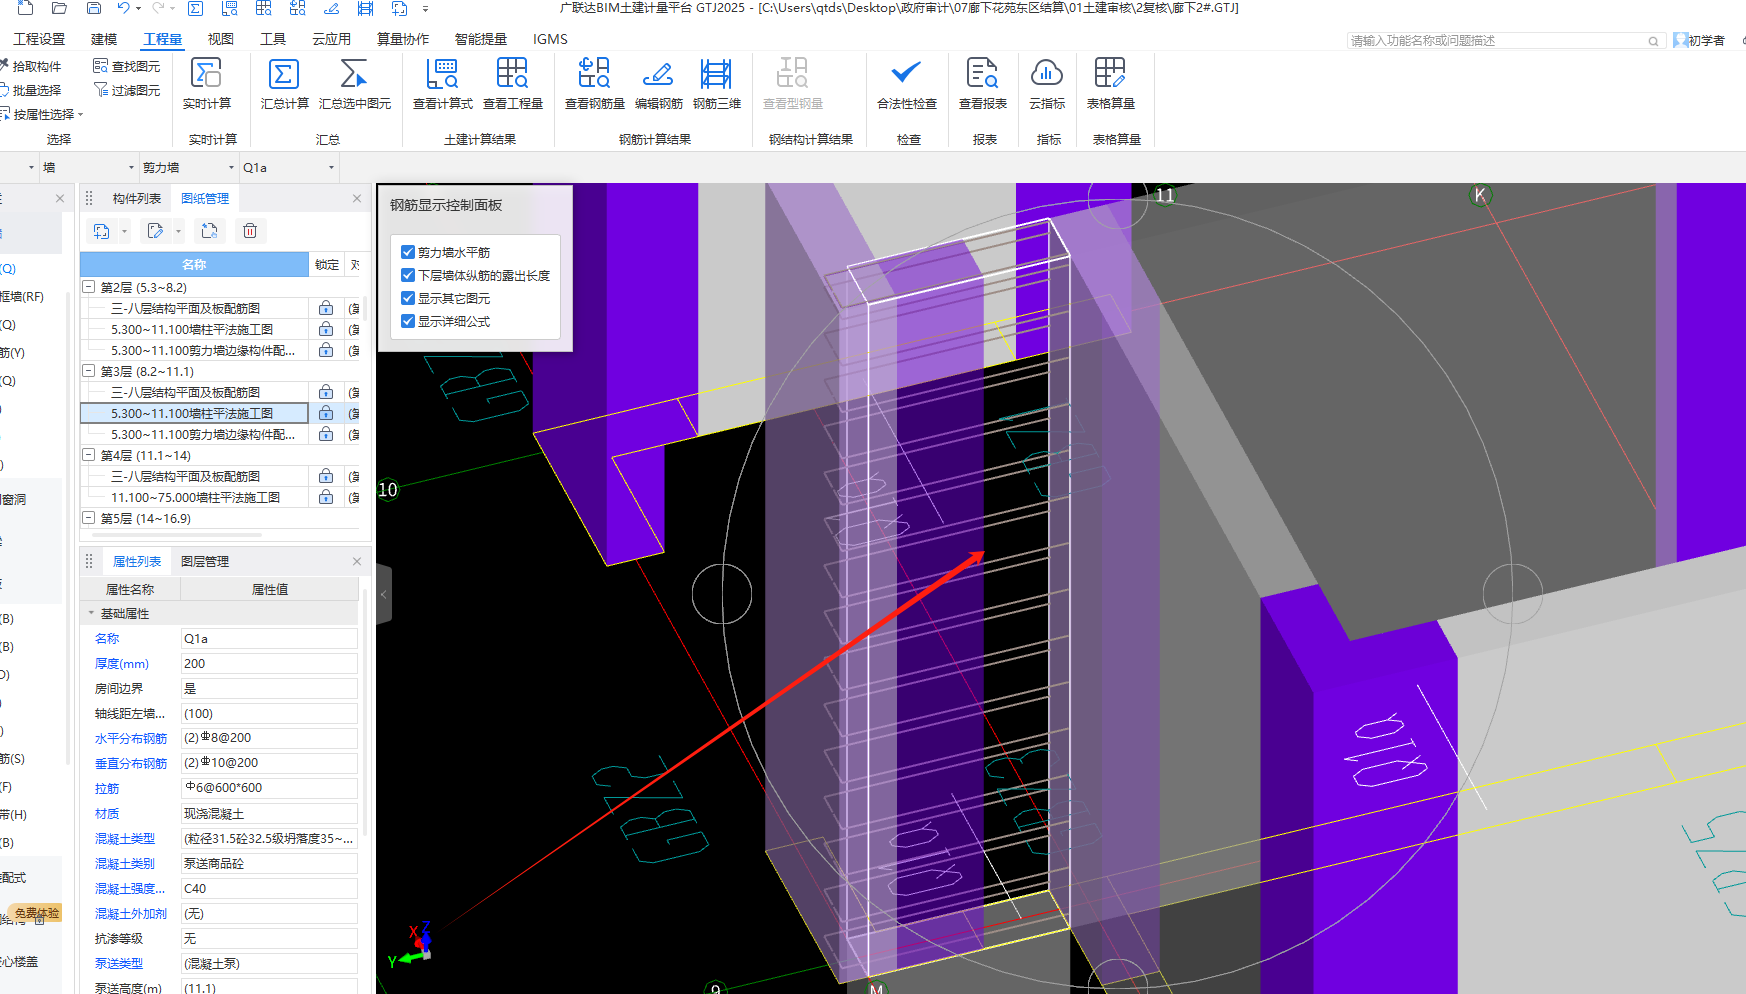Close the 属性列表 panel
Screen dimensions: 1746x994
point(357,561)
